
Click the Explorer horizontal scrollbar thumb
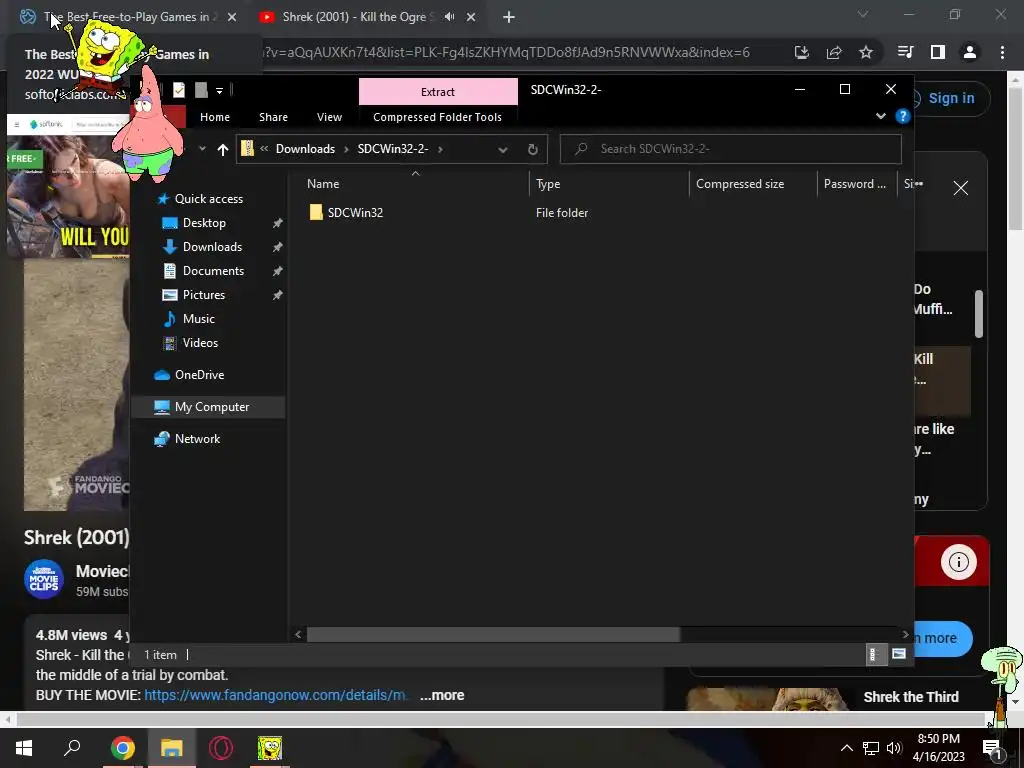pyautogui.click(x=493, y=635)
